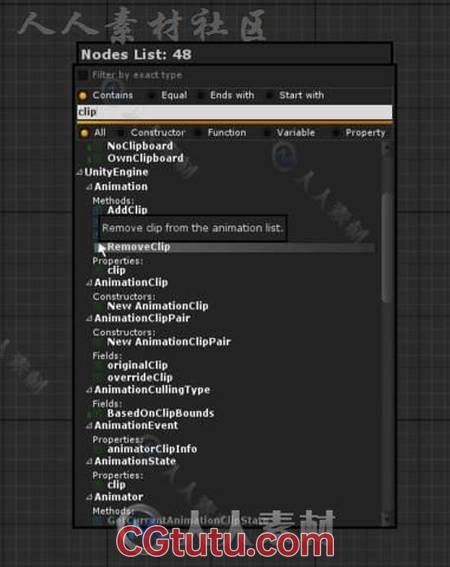Switch to the Function filter tab

pos(227,133)
